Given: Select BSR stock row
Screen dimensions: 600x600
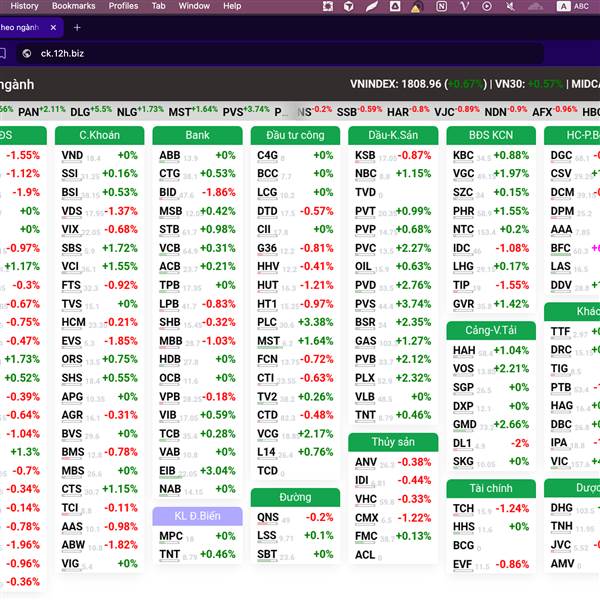Looking at the screenshot, I should (x=393, y=322).
